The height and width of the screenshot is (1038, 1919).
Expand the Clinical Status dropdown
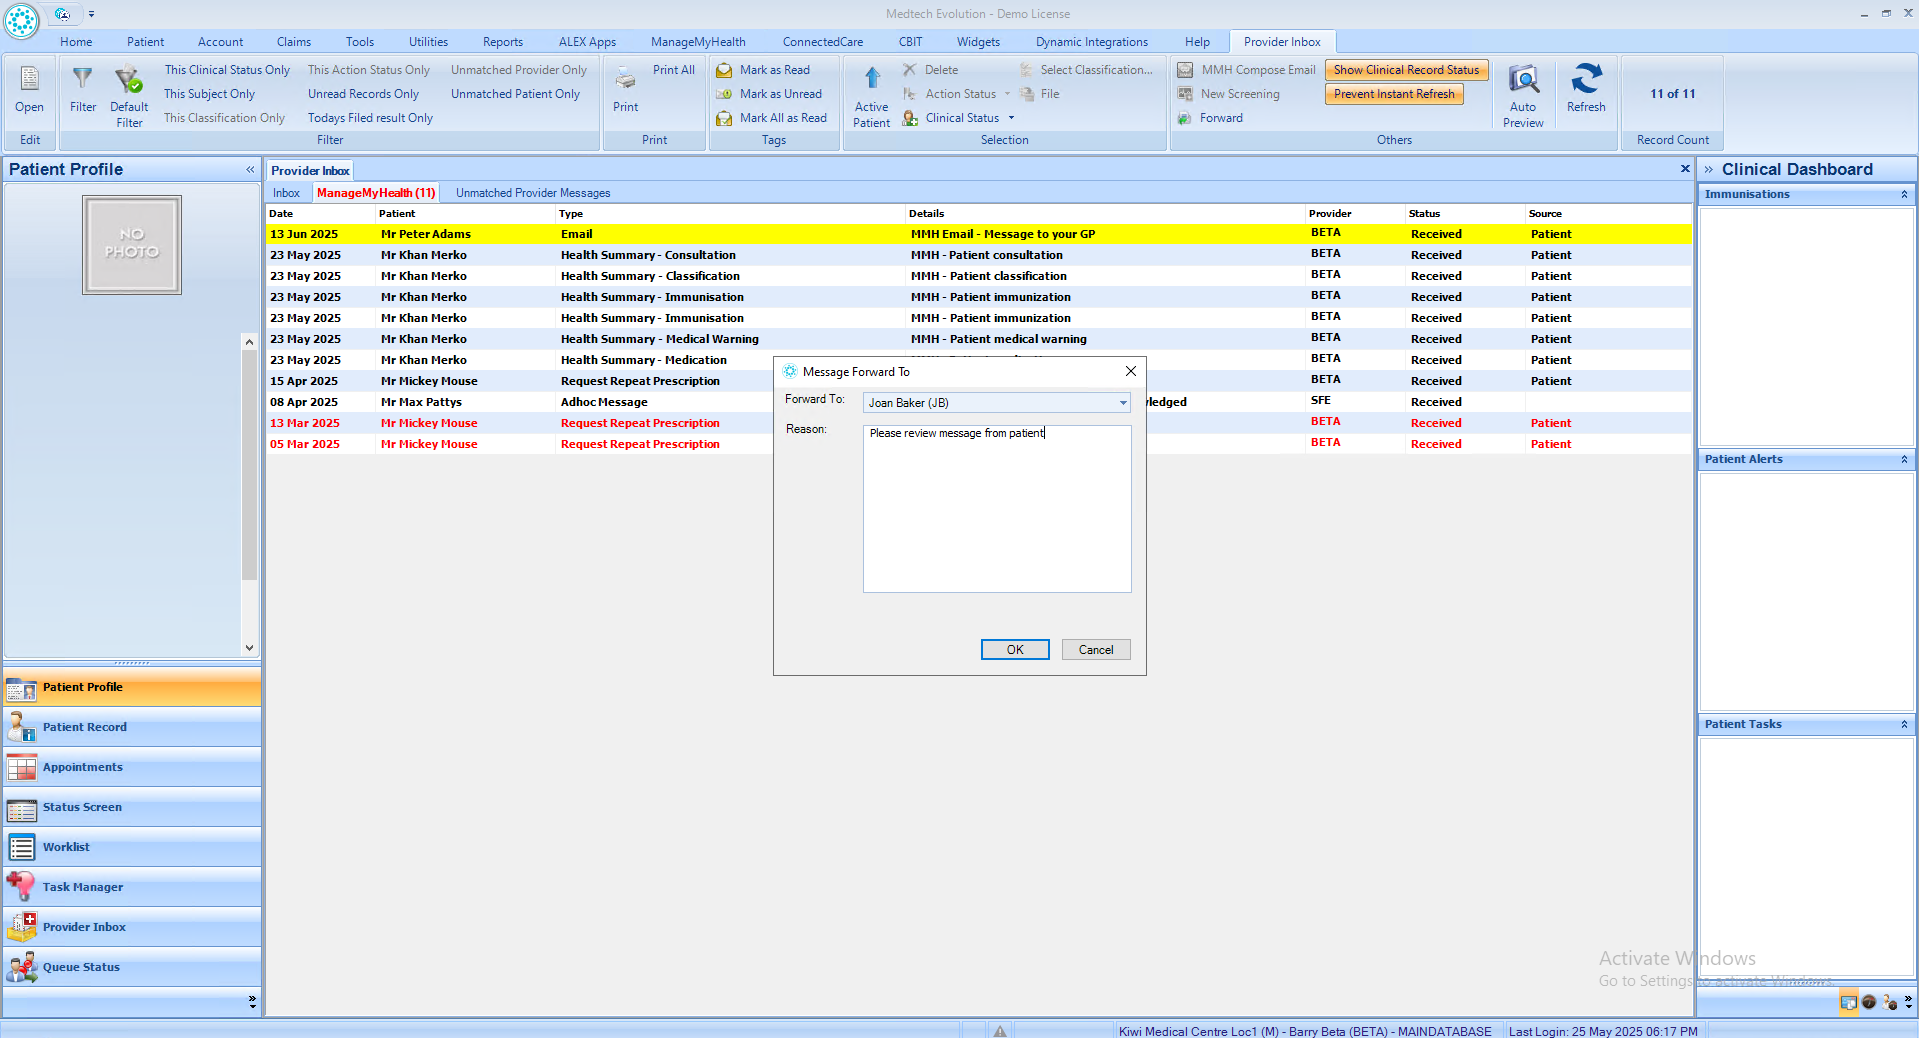[1011, 118]
